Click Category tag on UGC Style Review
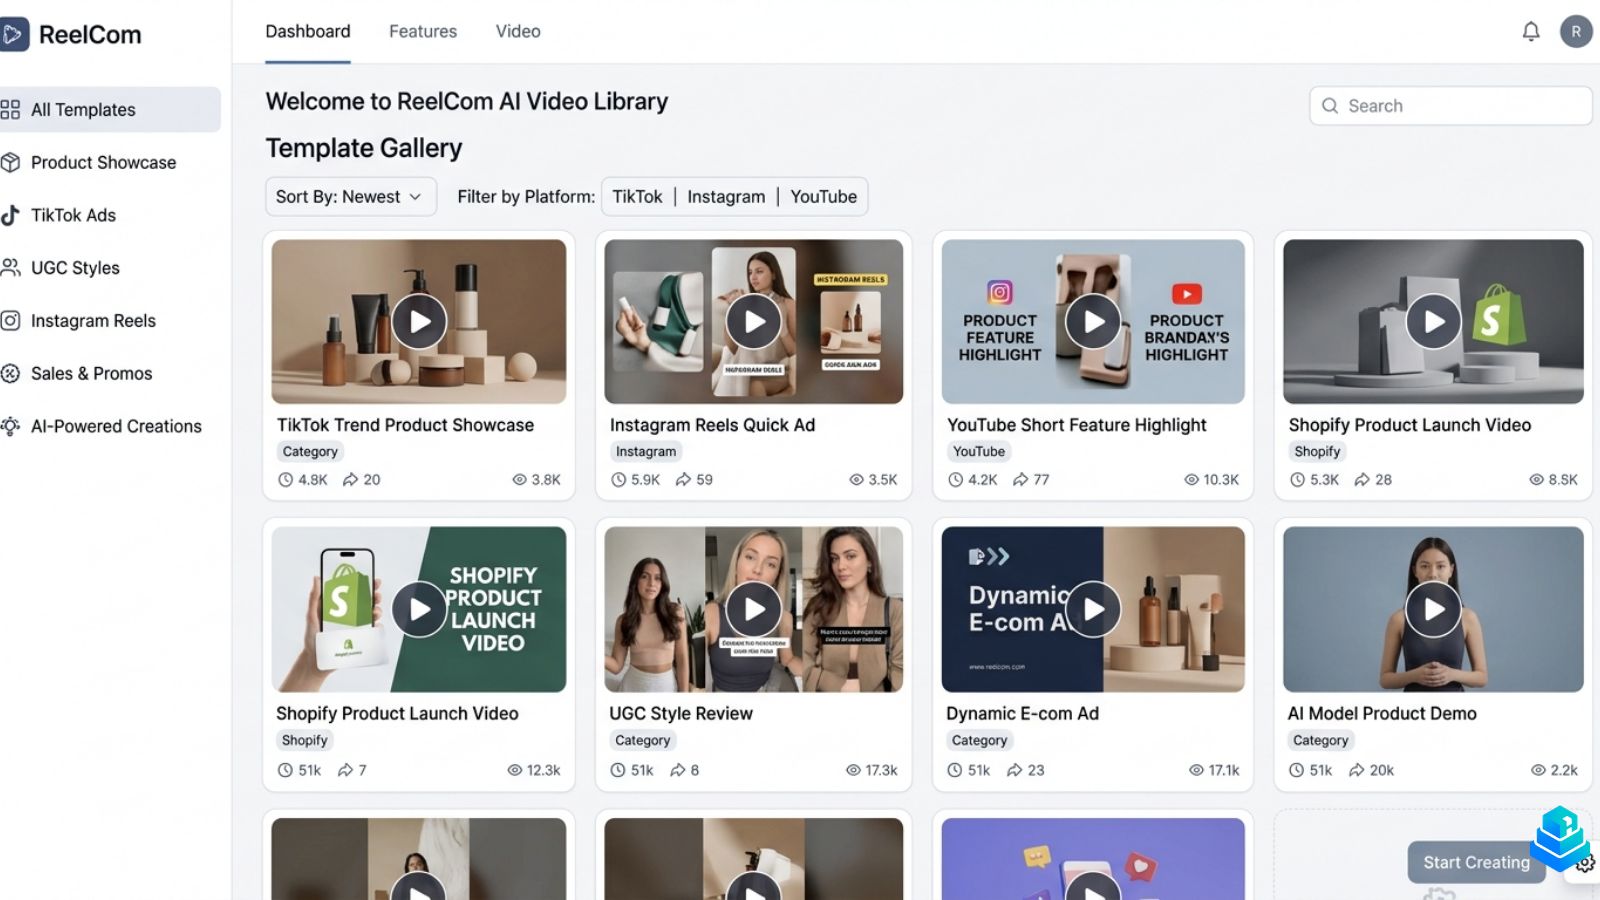The height and width of the screenshot is (900, 1600). pyautogui.click(x=643, y=741)
